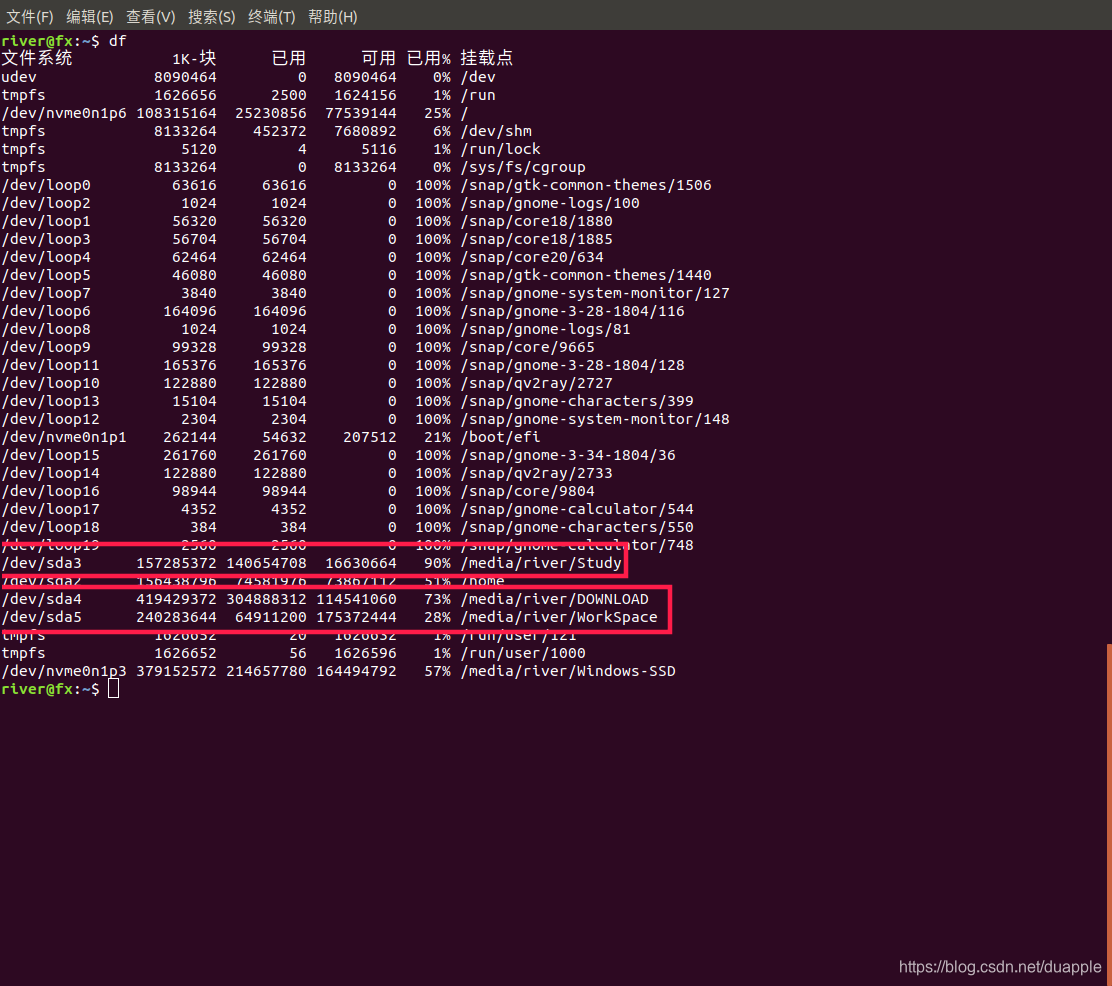1112x986 pixels.
Task: Click the '/dev/sda3' device name
Action: pos(42,563)
